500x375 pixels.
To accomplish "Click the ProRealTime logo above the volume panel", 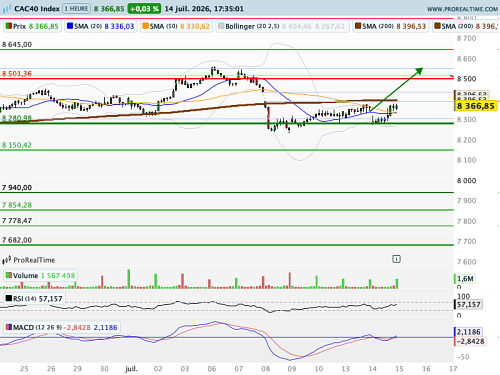I will tap(29, 260).
